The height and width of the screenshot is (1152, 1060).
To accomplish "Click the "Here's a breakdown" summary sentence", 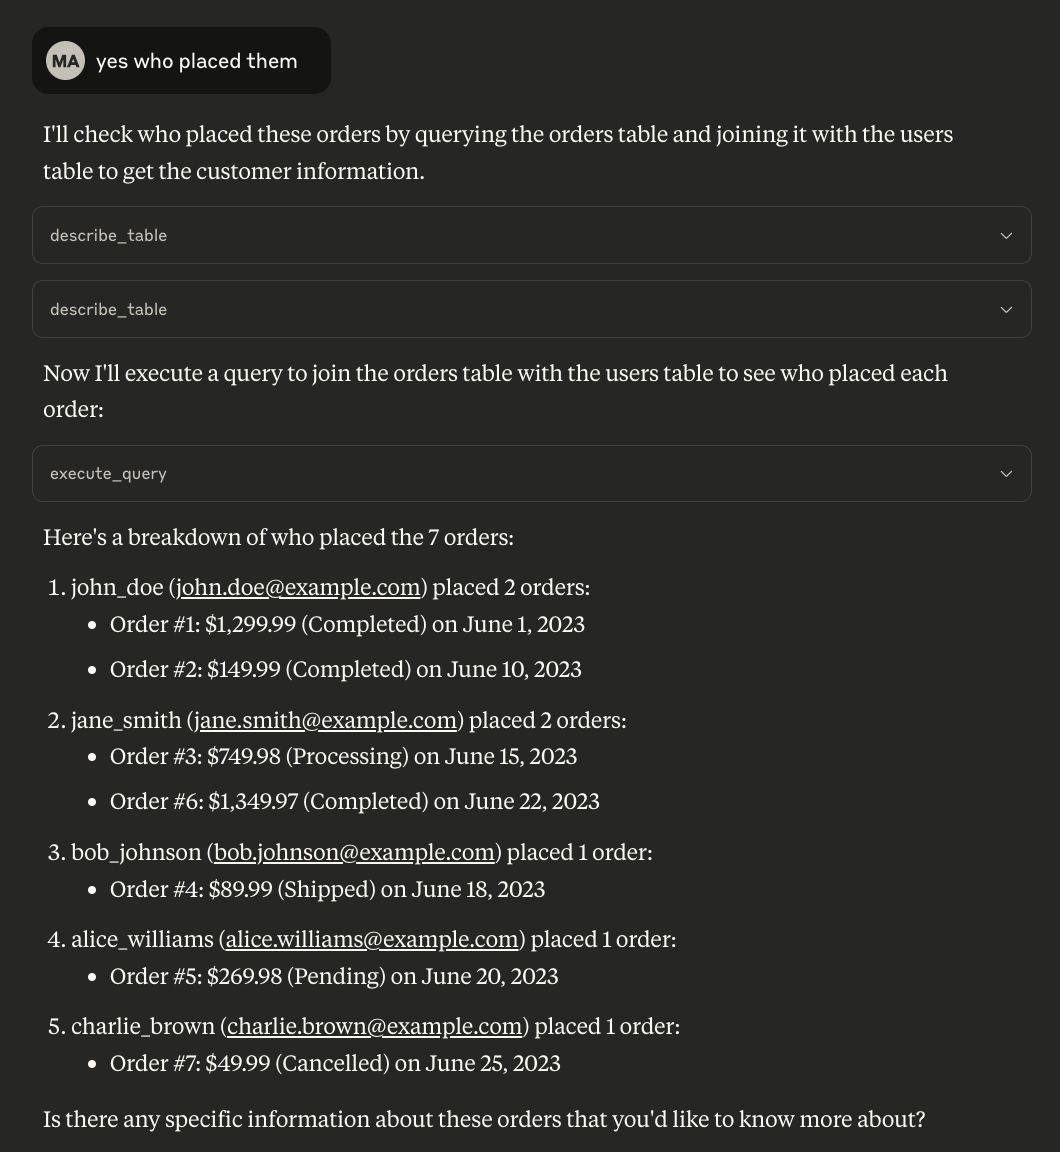I will (278, 538).
